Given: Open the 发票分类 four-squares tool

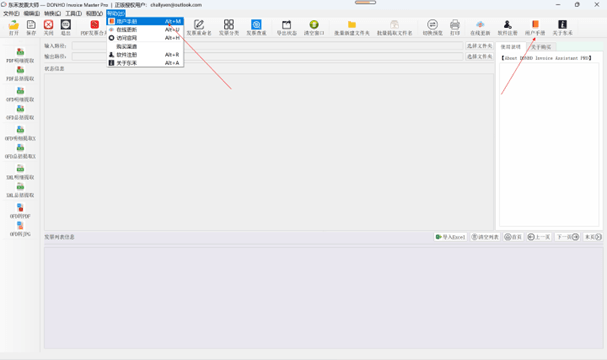Looking at the screenshot, I should [229, 27].
